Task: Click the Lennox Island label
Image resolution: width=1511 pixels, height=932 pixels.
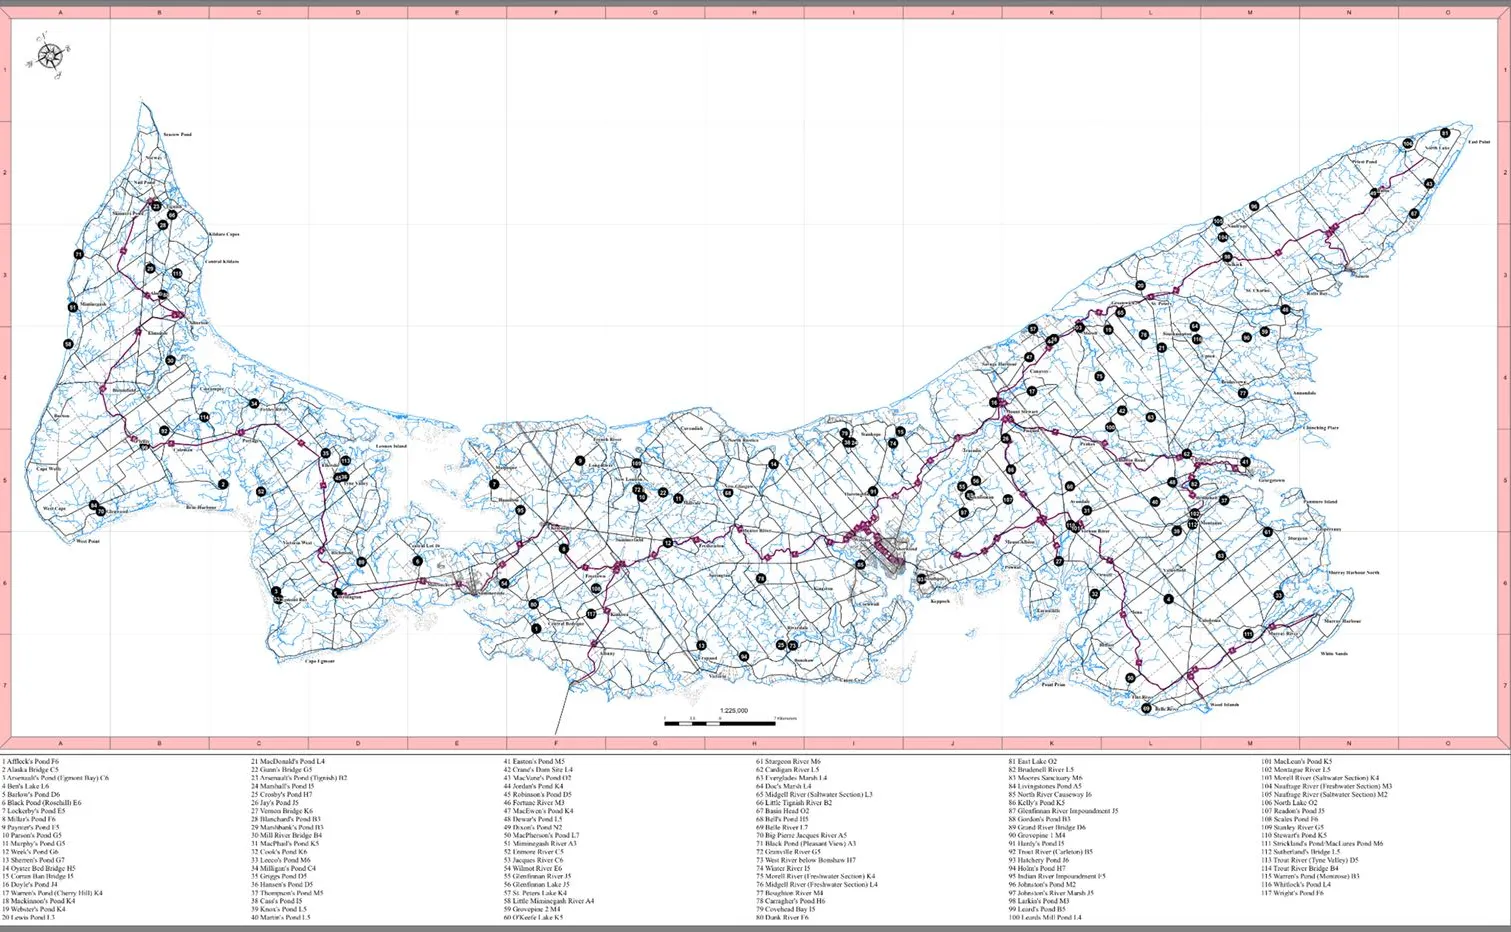Action: (x=391, y=446)
